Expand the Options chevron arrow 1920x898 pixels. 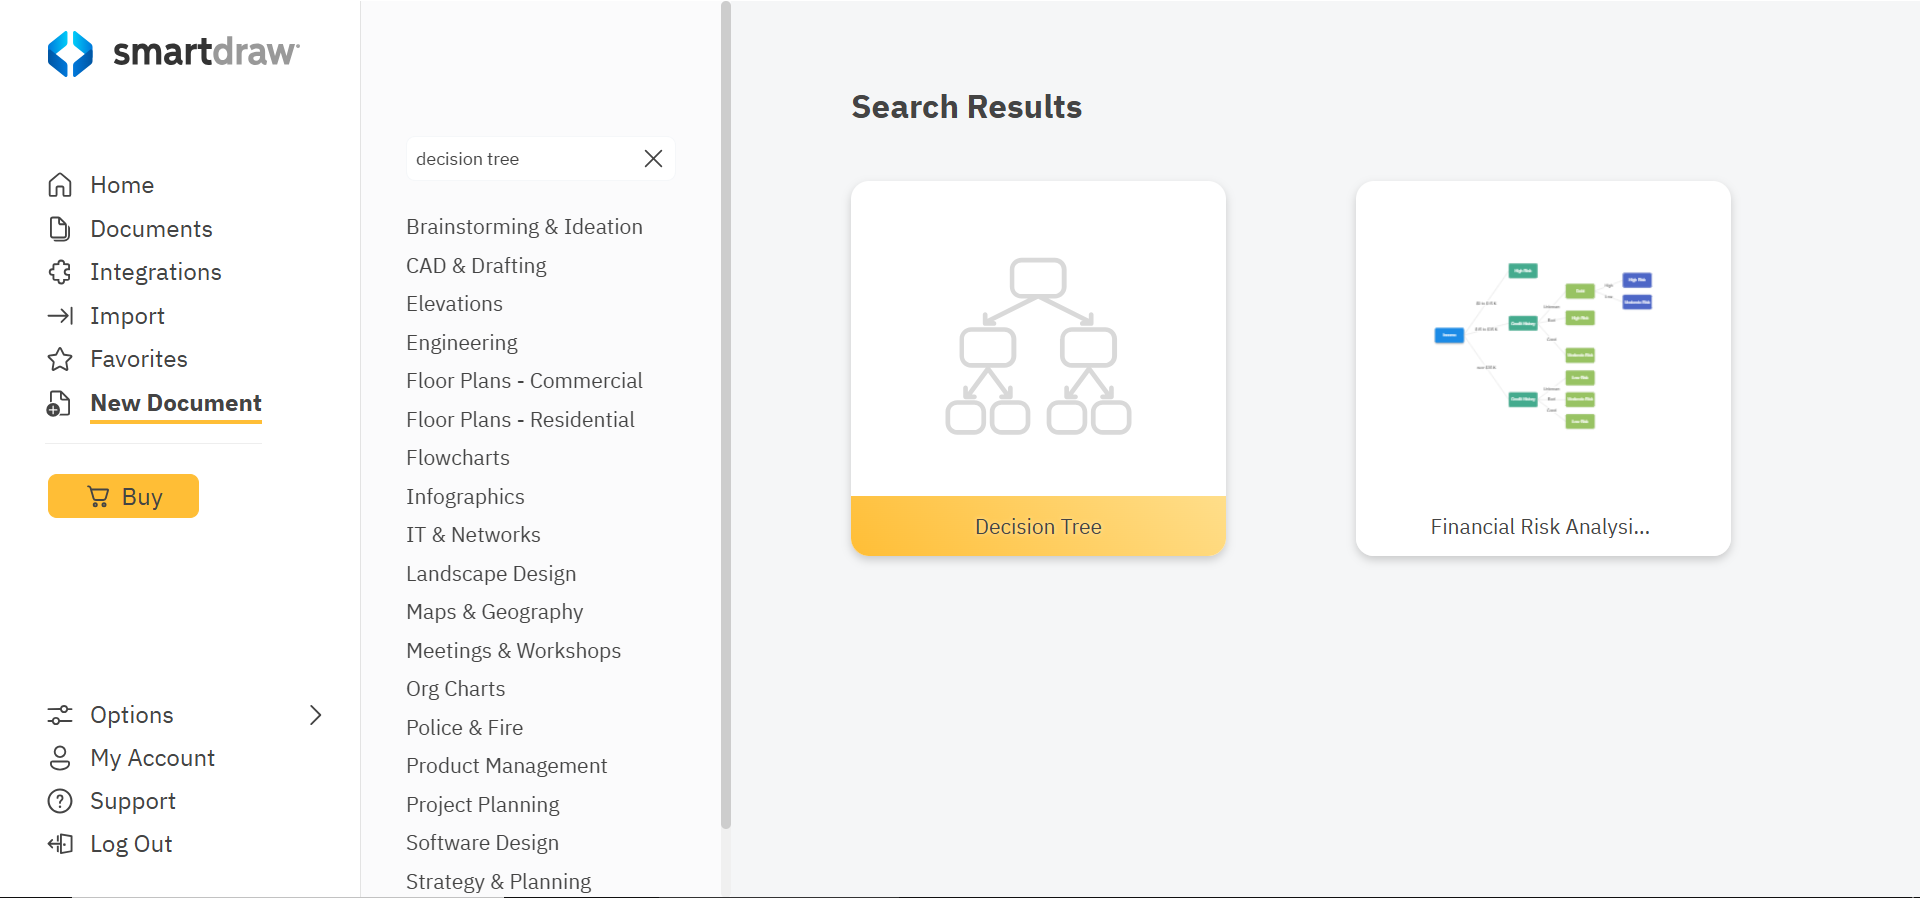coord(316,715)
